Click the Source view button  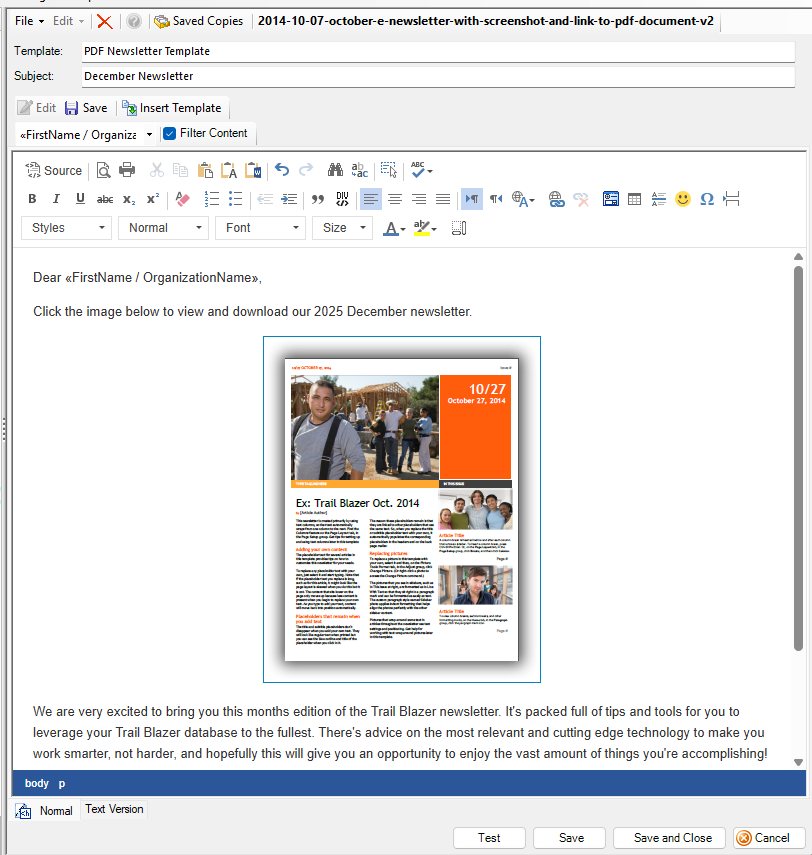54,170
